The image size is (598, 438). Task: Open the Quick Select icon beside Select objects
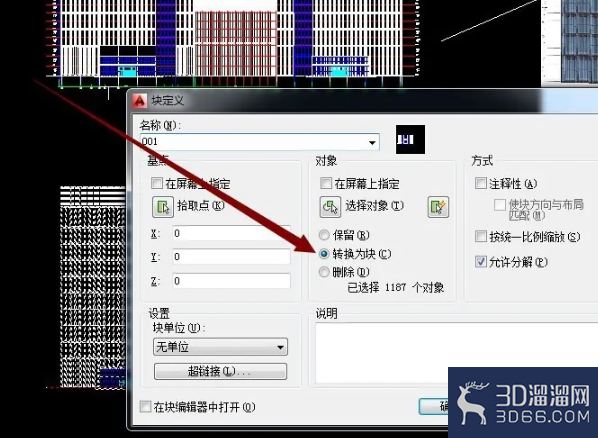(438, 207)
